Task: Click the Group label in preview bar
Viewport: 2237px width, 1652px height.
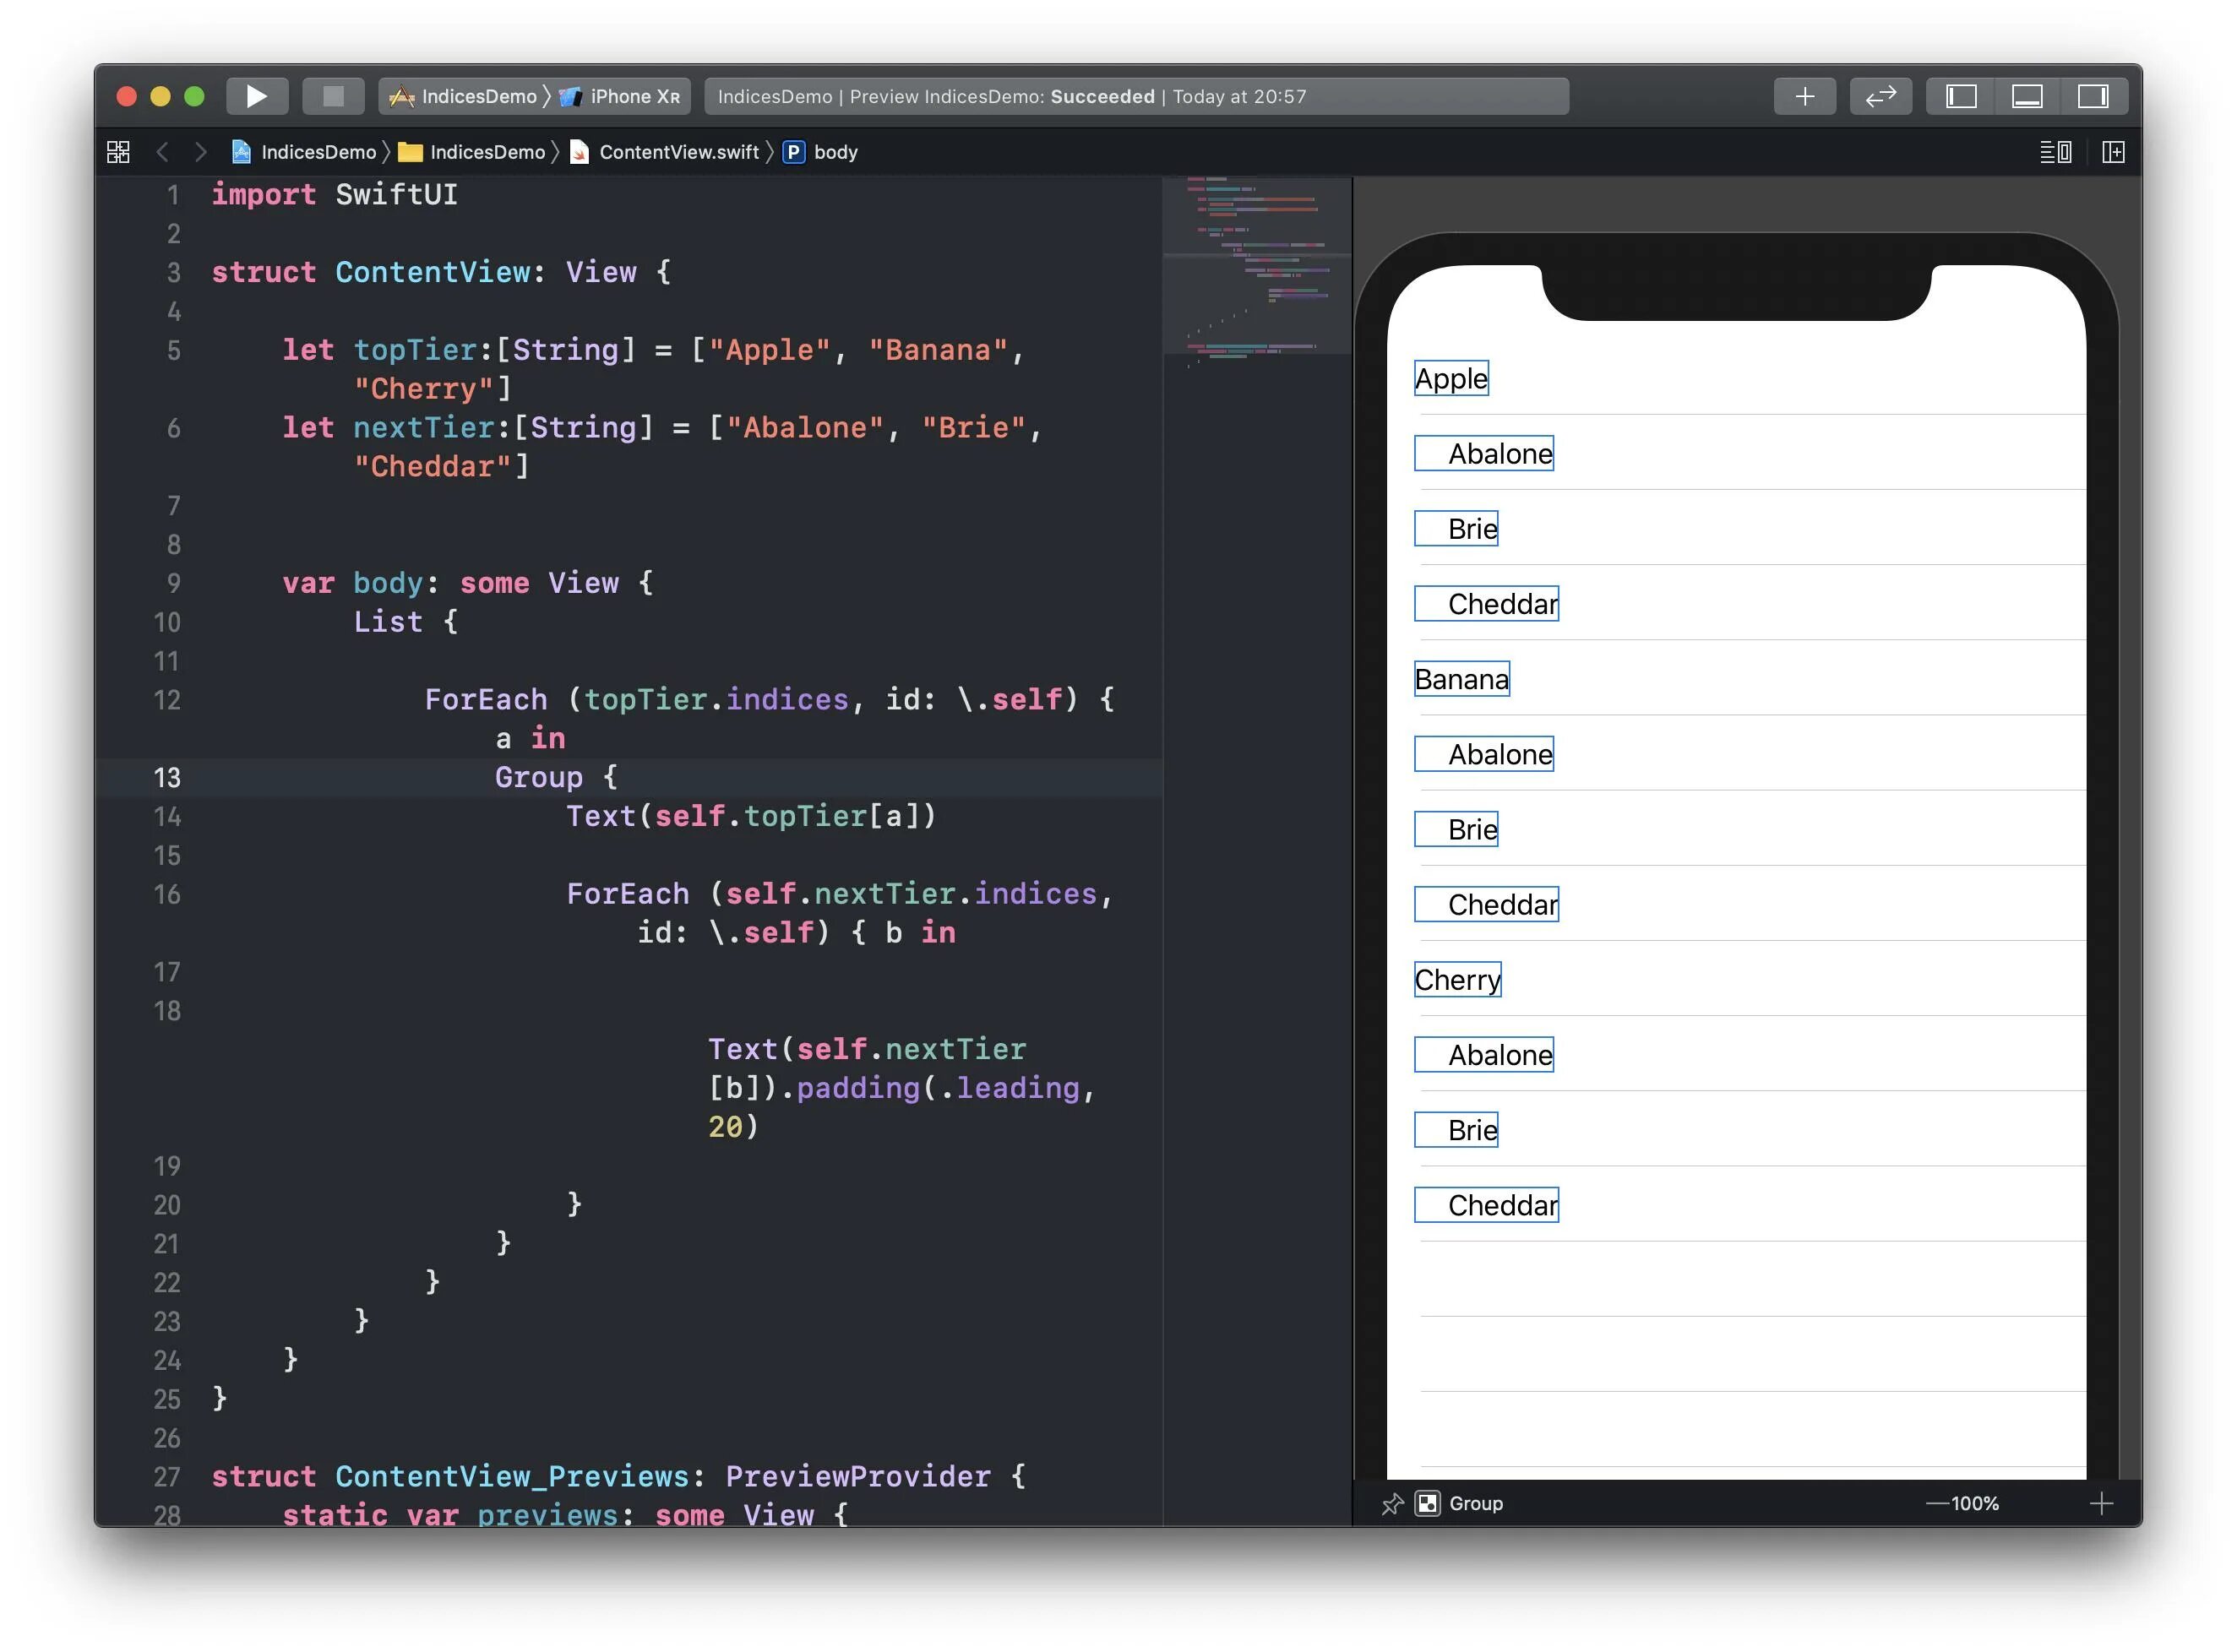Action: click(1475, 1503)
